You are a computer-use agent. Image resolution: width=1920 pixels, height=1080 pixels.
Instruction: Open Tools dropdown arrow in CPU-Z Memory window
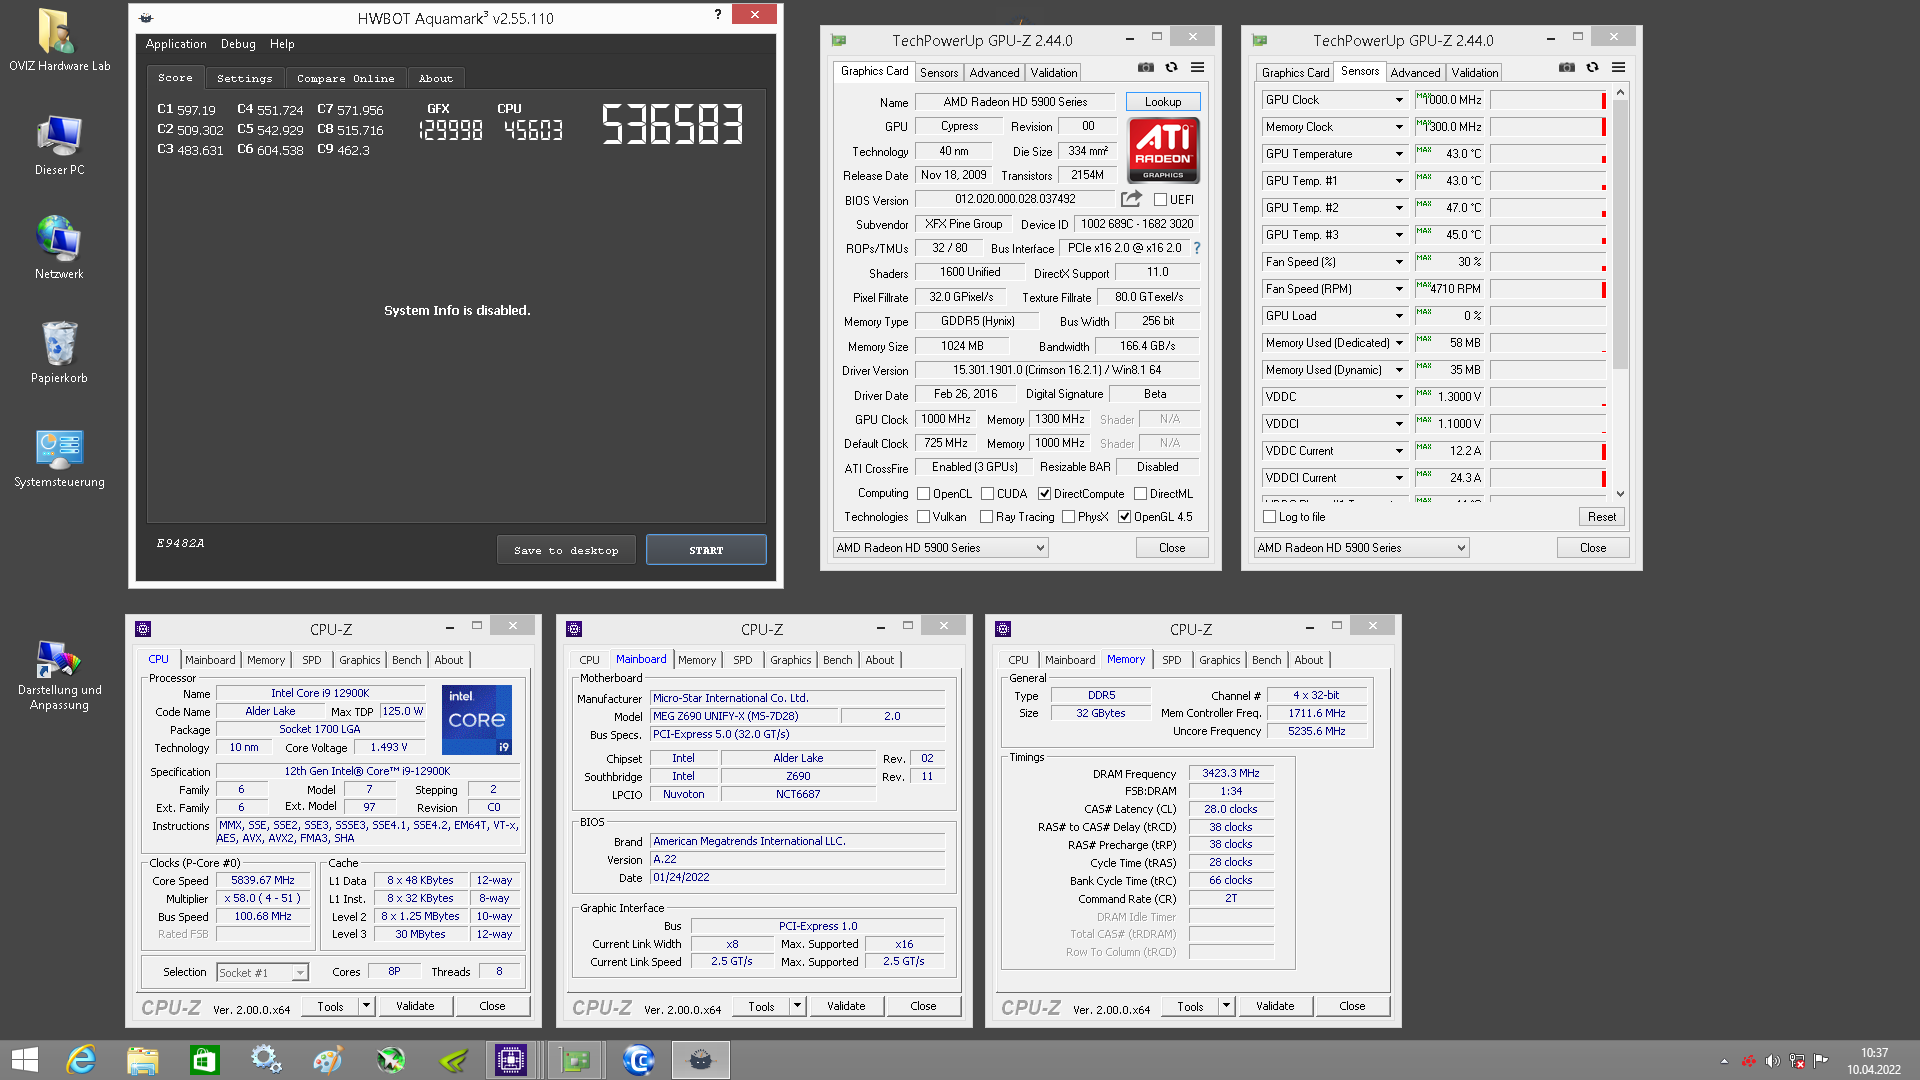(1225, 1006)
